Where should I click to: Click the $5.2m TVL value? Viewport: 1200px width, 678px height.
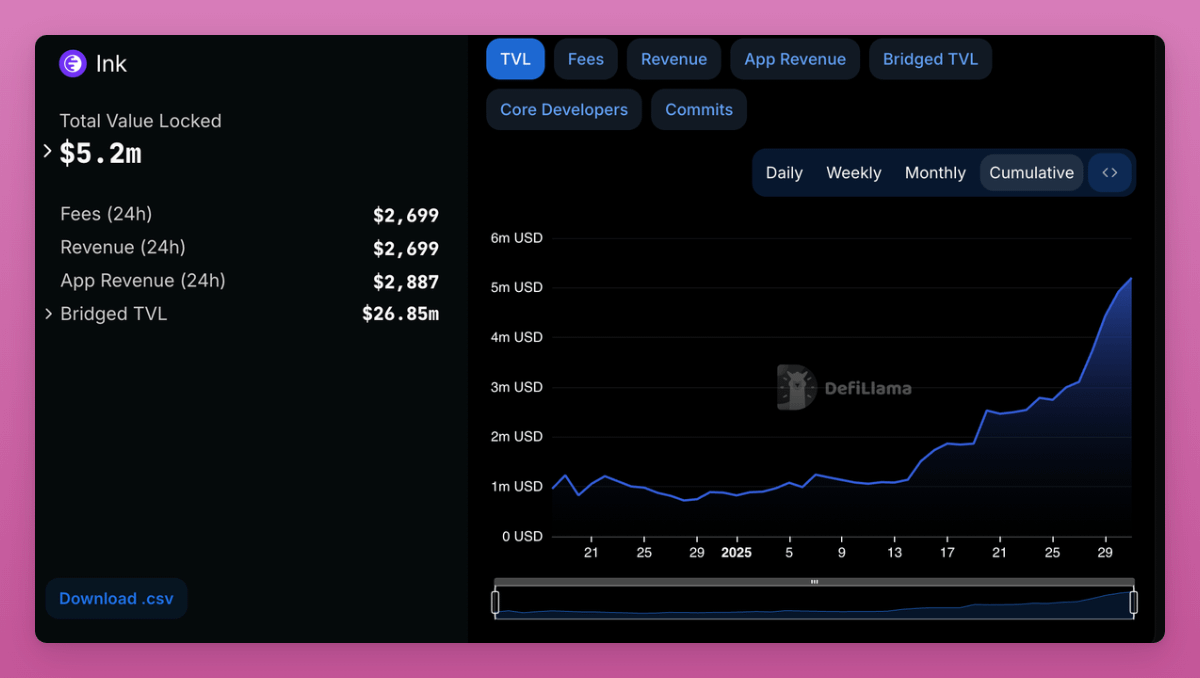click(x=100, y=153)
